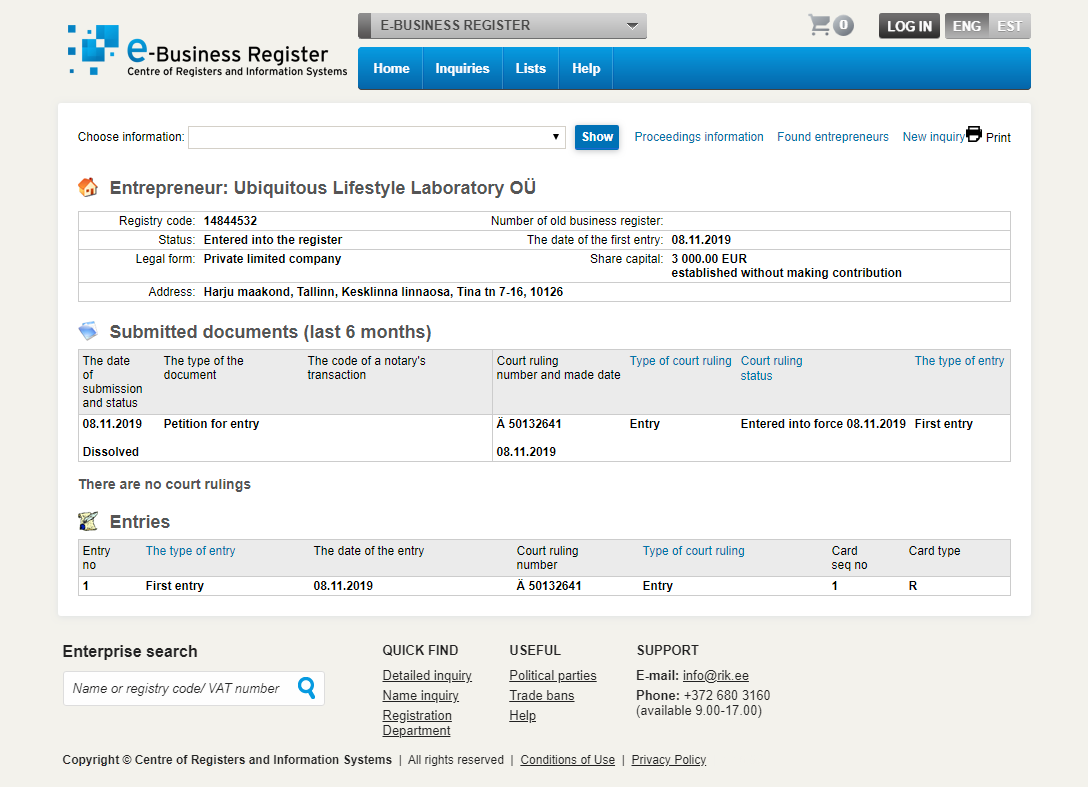Open the Choose information dropdown
Viewport: 1088px width, 787px height.
click(377, 137)
